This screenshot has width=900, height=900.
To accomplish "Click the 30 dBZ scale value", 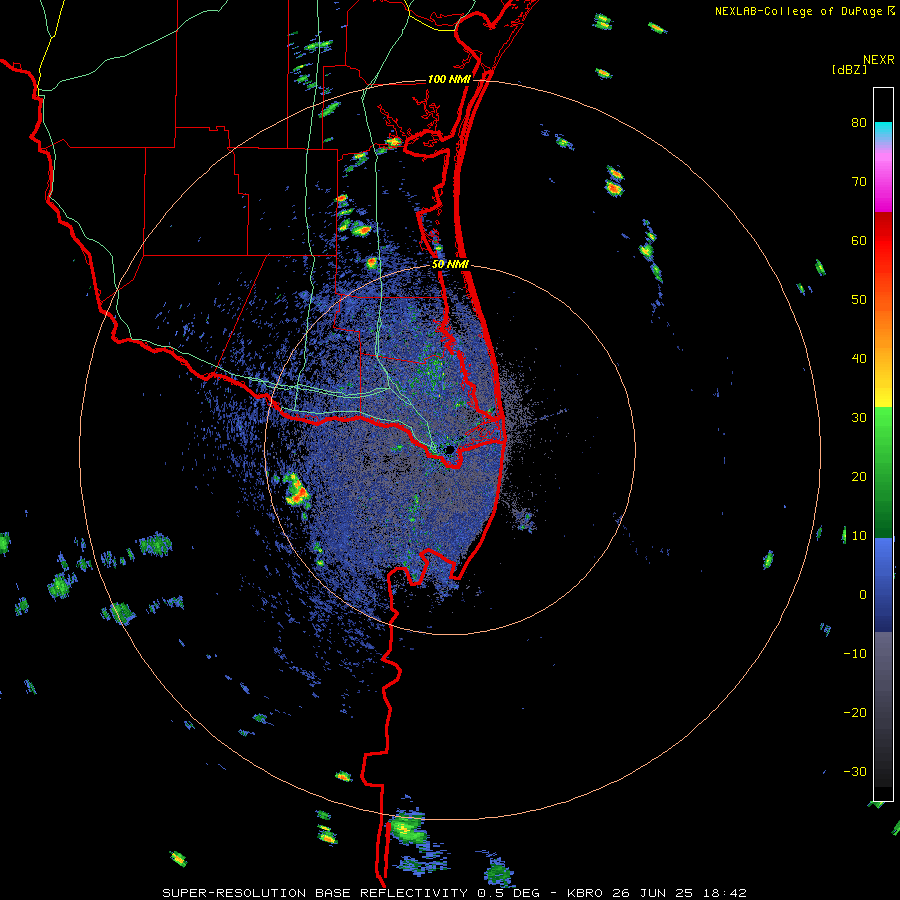I will coord(859,418).
